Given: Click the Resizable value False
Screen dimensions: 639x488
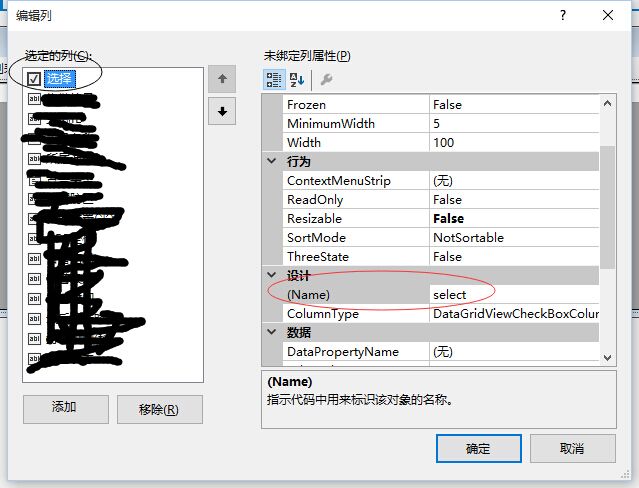Looking at the screenshot, I should 514,219.
